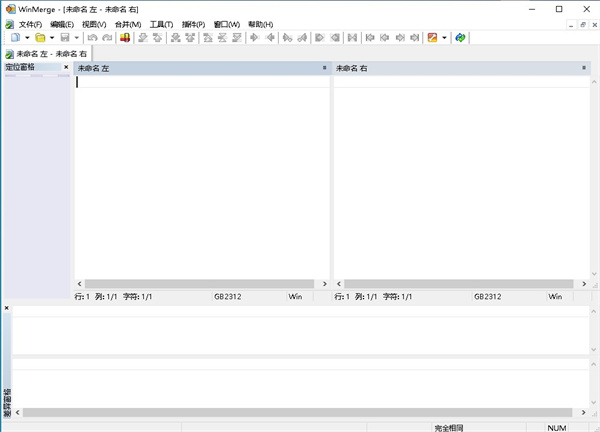This screenshot has height=432, width=600.
Task: Open the 工具(T) menu
Action: pyautogui.click(x=161, y=24)
